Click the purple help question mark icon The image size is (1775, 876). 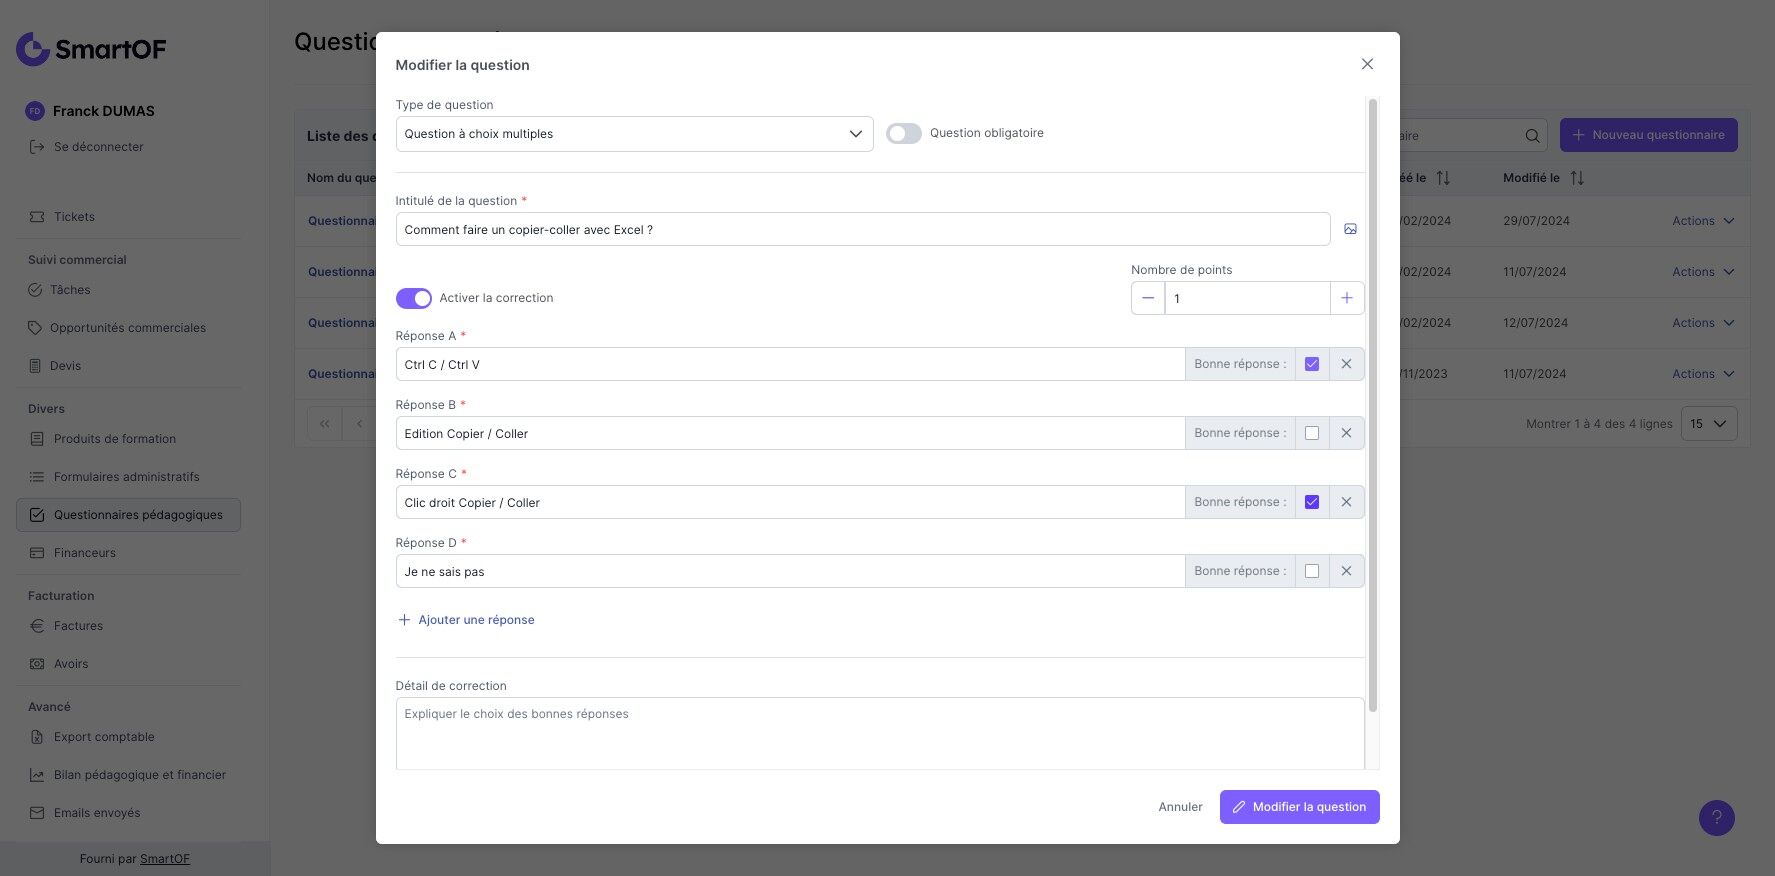1716,817
